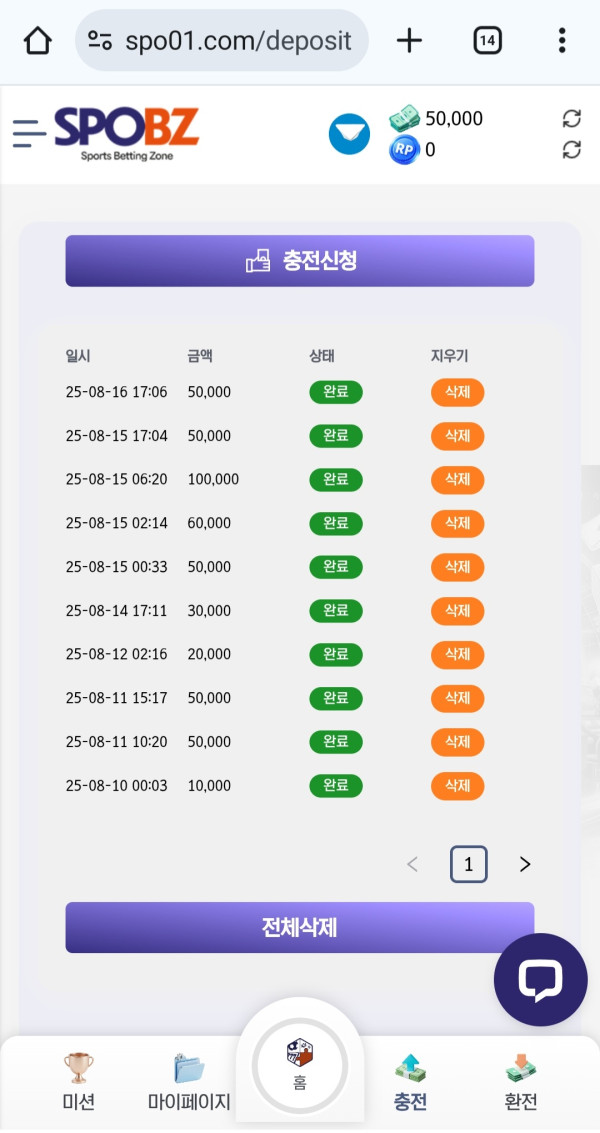The image size is (600, 1133).
Task: Refresh the RP points balance
Action: click(571, 150)
